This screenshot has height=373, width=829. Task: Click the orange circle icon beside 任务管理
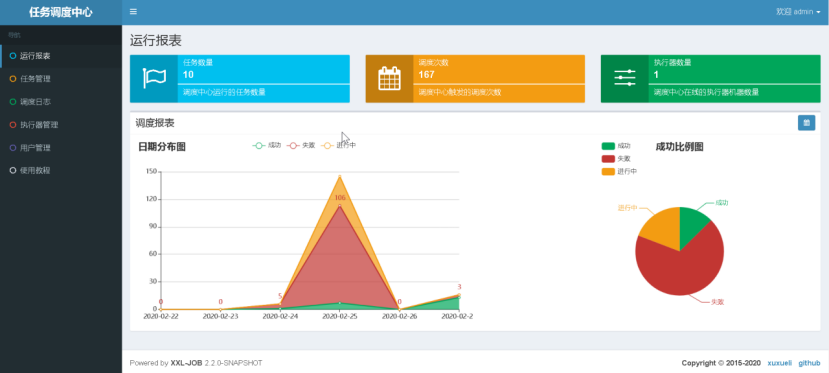click(x=13, y=79)
